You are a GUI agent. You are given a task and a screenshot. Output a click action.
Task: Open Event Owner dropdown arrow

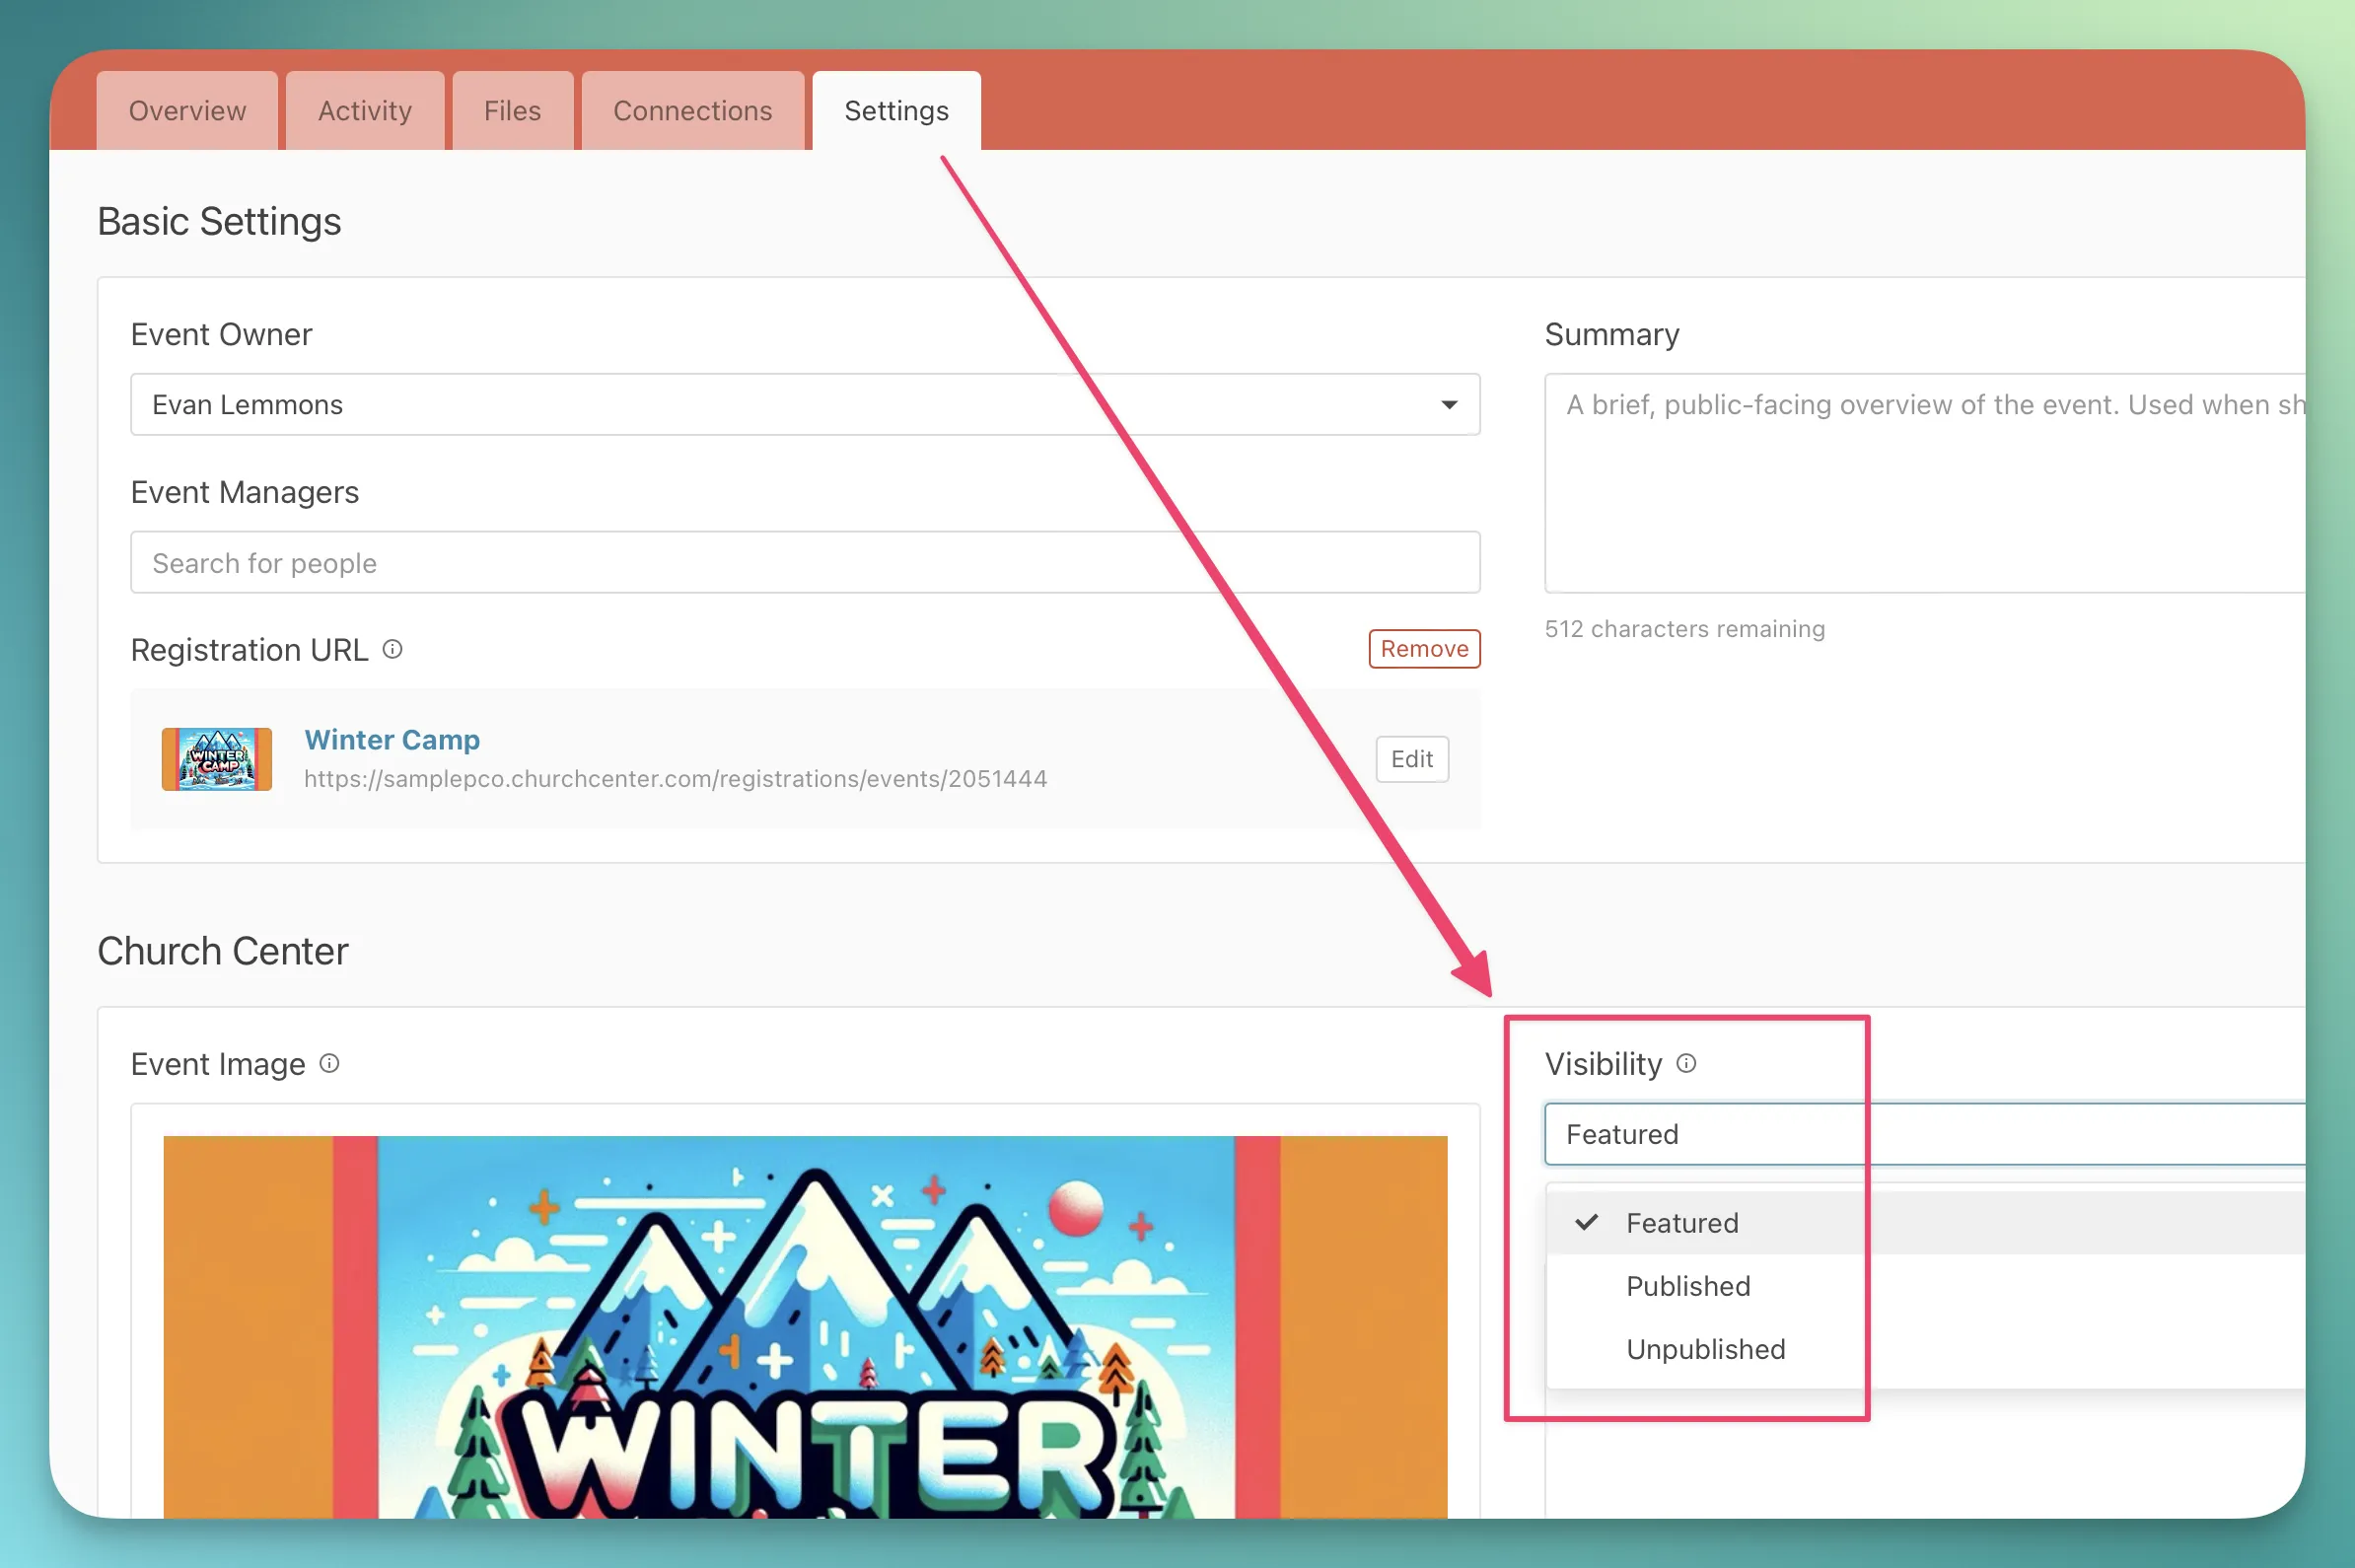[1448, 404]
